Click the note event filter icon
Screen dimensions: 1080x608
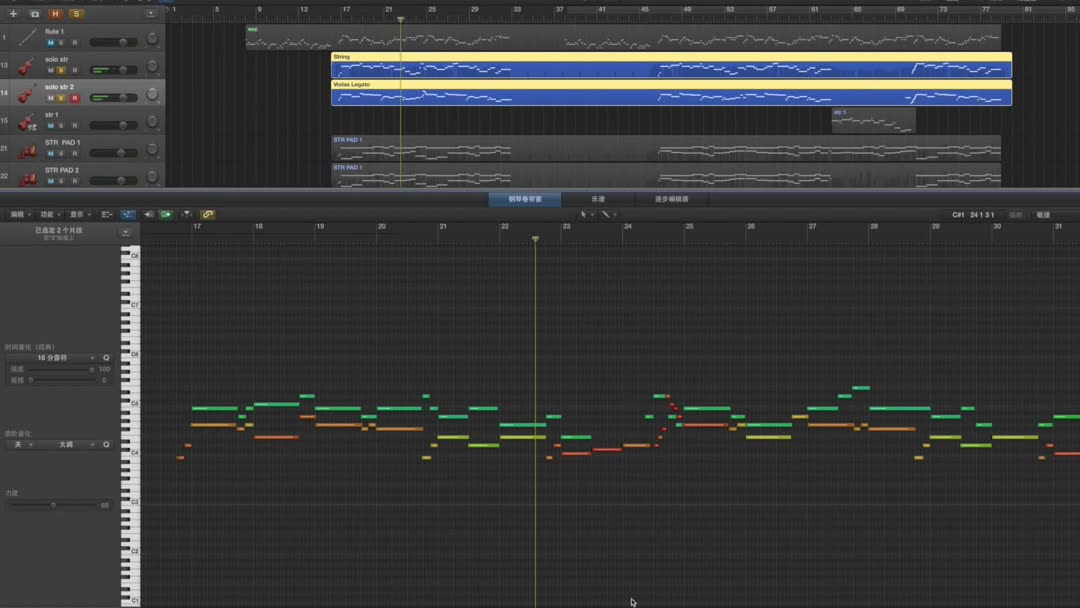186,213
